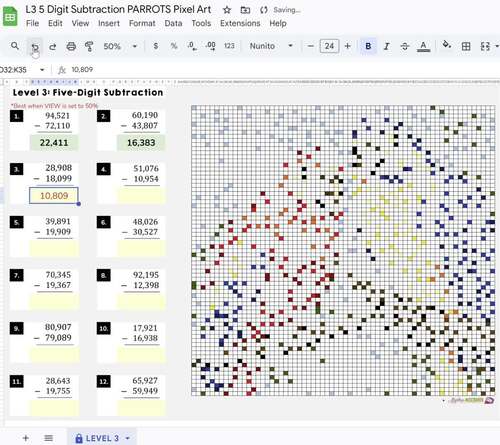Decrease font size with minus button
Image resolution: width=500 pixels, height=445 pixels.
(310, 46)
